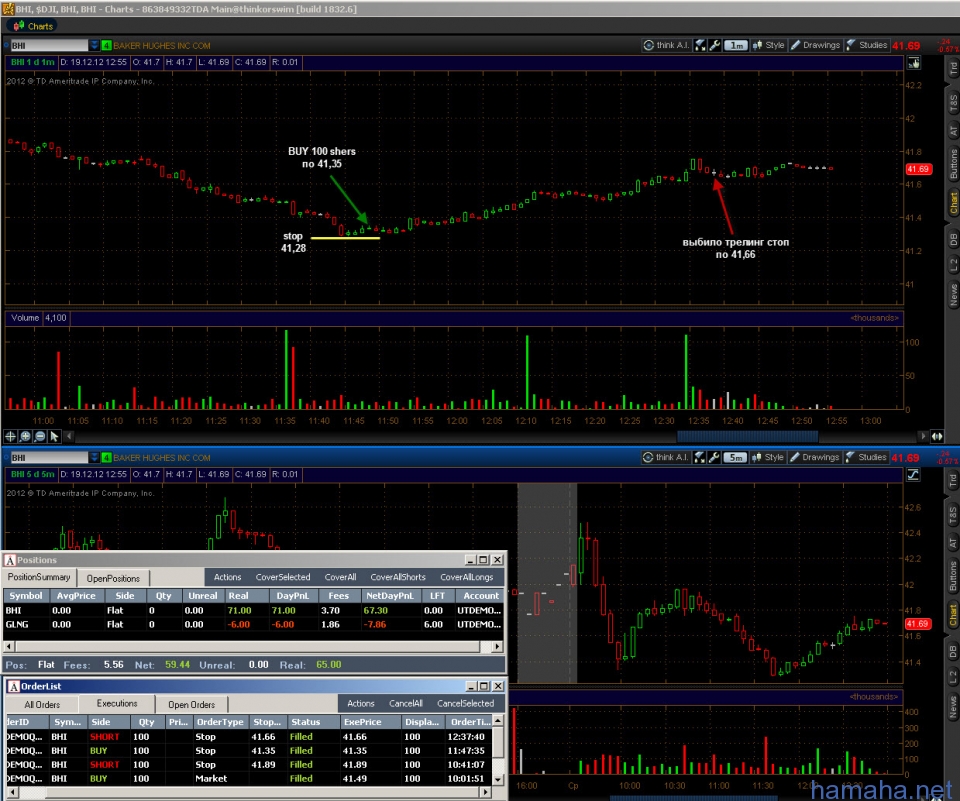Select the GLNG position row
The width and height of the screenshot is (960, 801).
253,625
